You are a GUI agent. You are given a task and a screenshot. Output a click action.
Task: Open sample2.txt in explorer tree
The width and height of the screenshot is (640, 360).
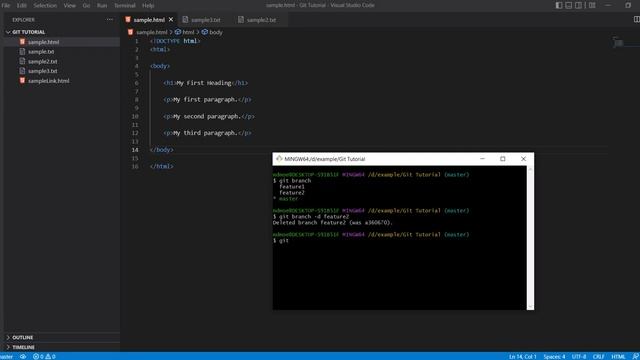click(x=42, y=61)
